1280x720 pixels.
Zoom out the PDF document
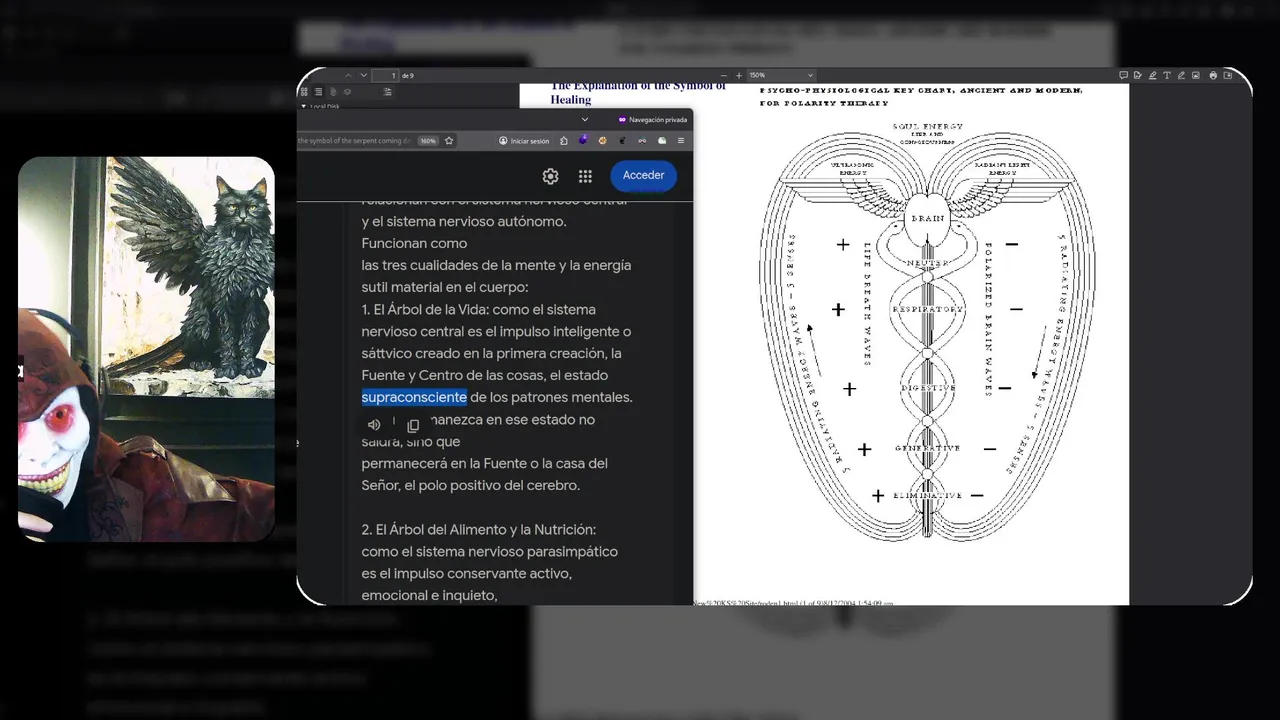(726, 75)
